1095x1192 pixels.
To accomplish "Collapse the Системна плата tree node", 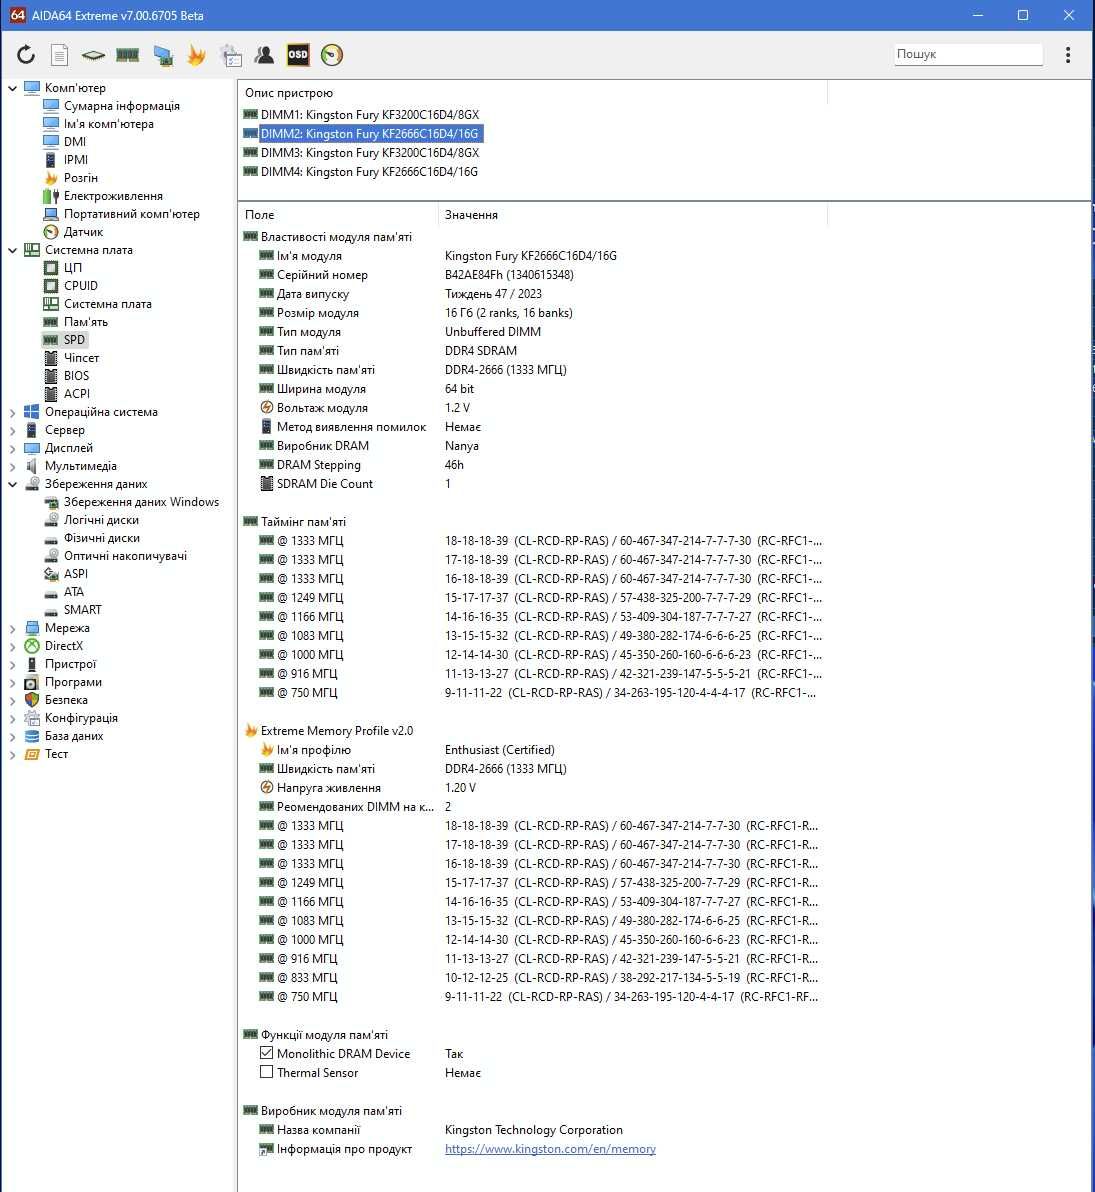I will pyautogui.click(x=12, y=250).
